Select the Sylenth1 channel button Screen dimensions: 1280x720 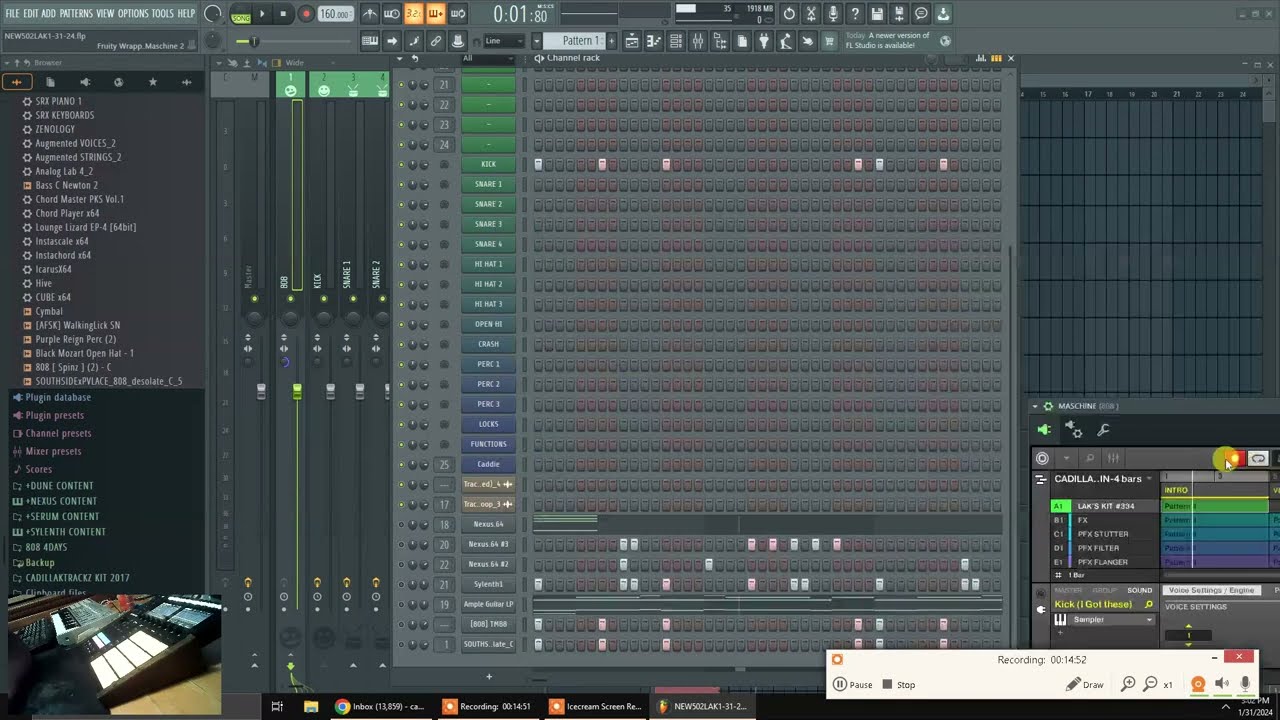(x=488, y=584)
